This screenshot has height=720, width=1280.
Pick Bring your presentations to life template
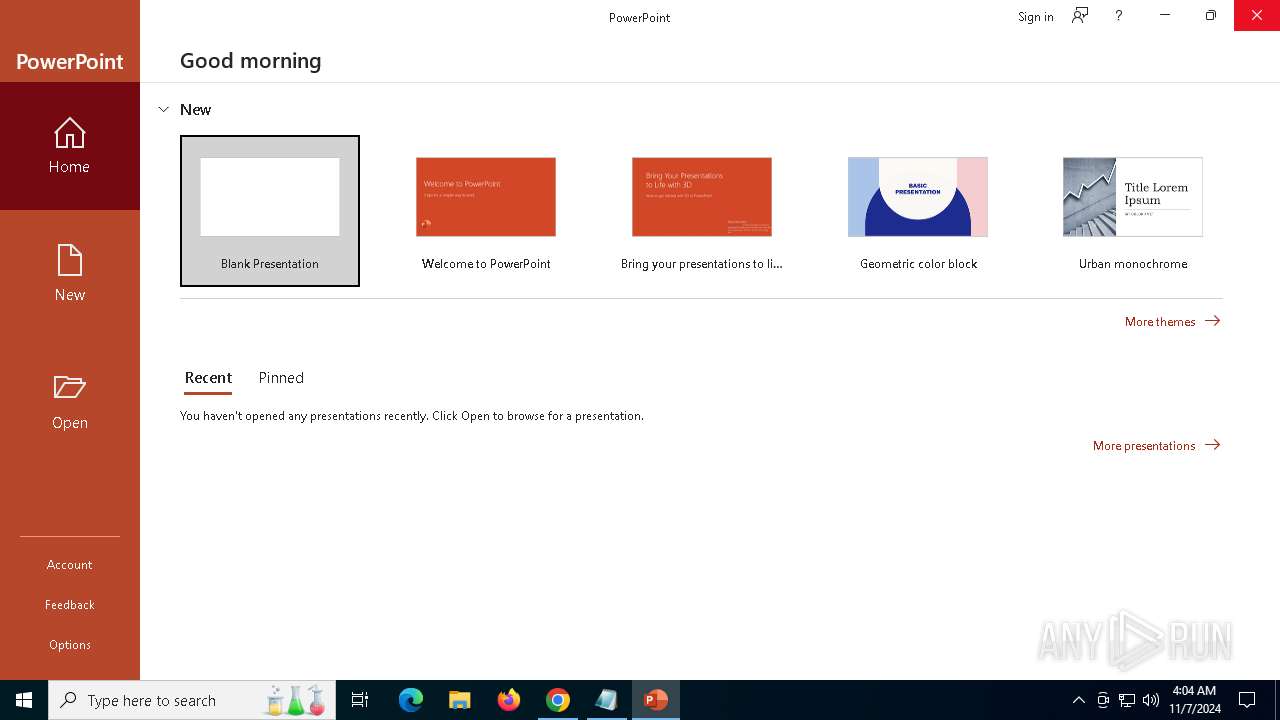pyautogui.click(x=702, y=211)
